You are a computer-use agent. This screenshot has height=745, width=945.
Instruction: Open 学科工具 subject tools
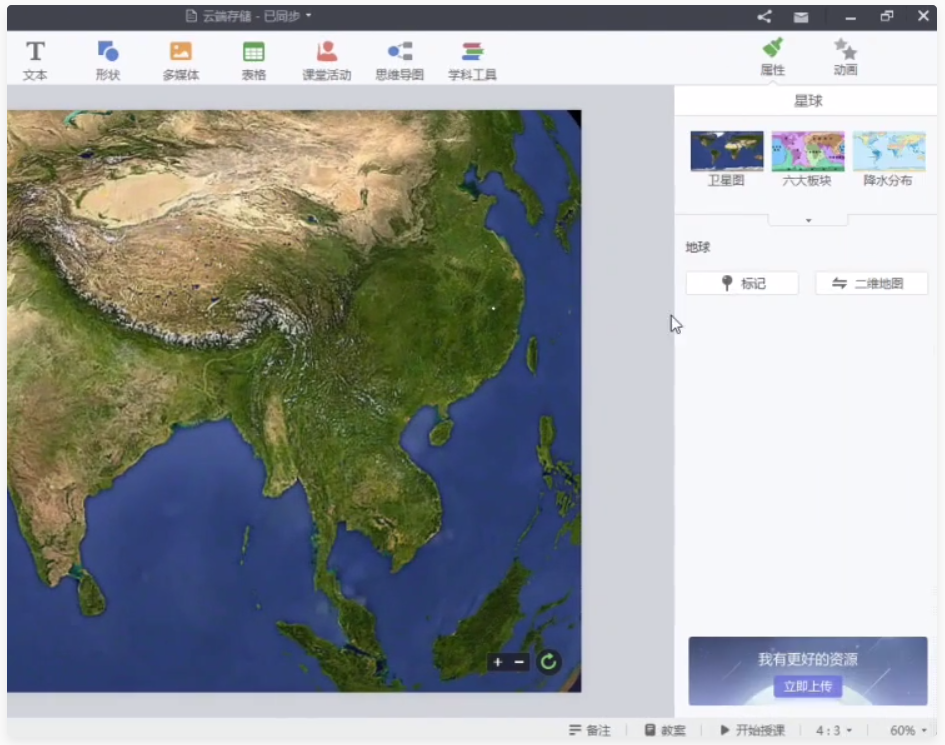pyautogui.click(x=472, y=60)
